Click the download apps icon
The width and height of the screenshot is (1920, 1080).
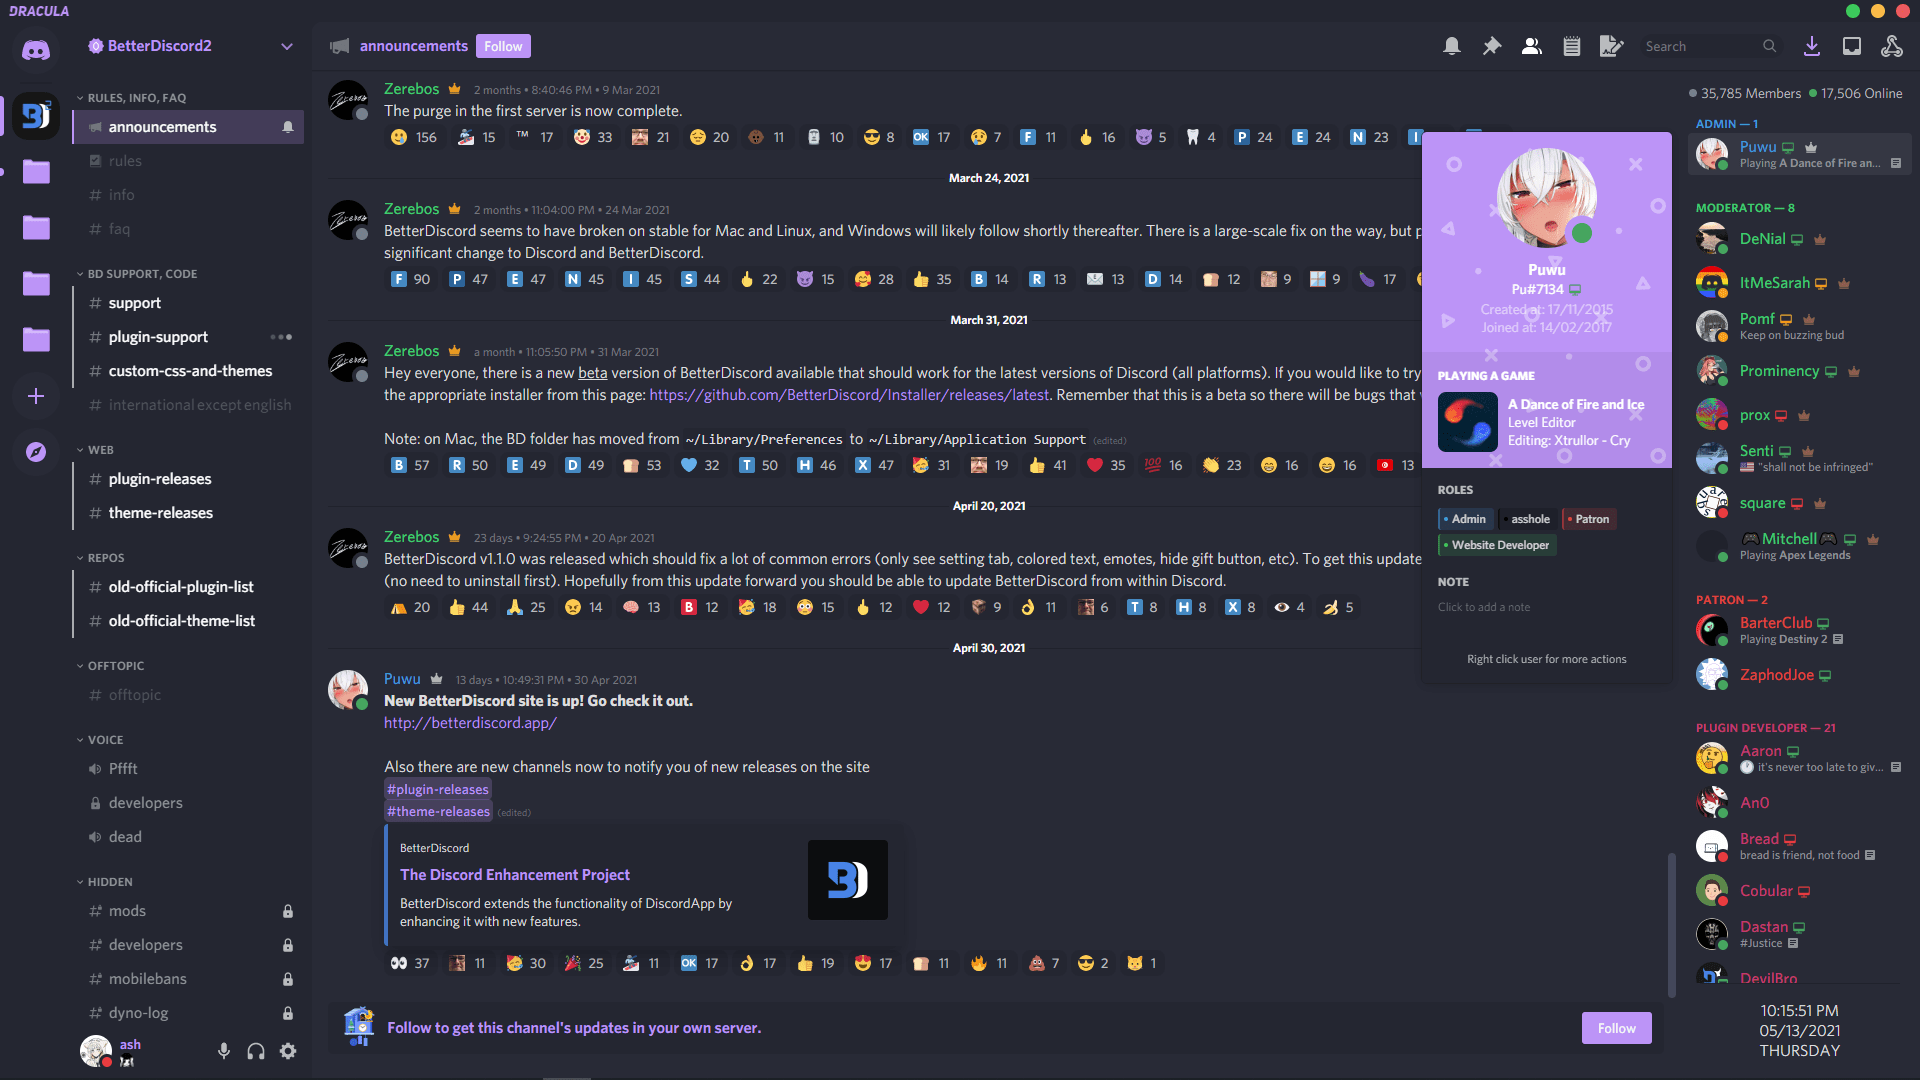[1811, 46]
